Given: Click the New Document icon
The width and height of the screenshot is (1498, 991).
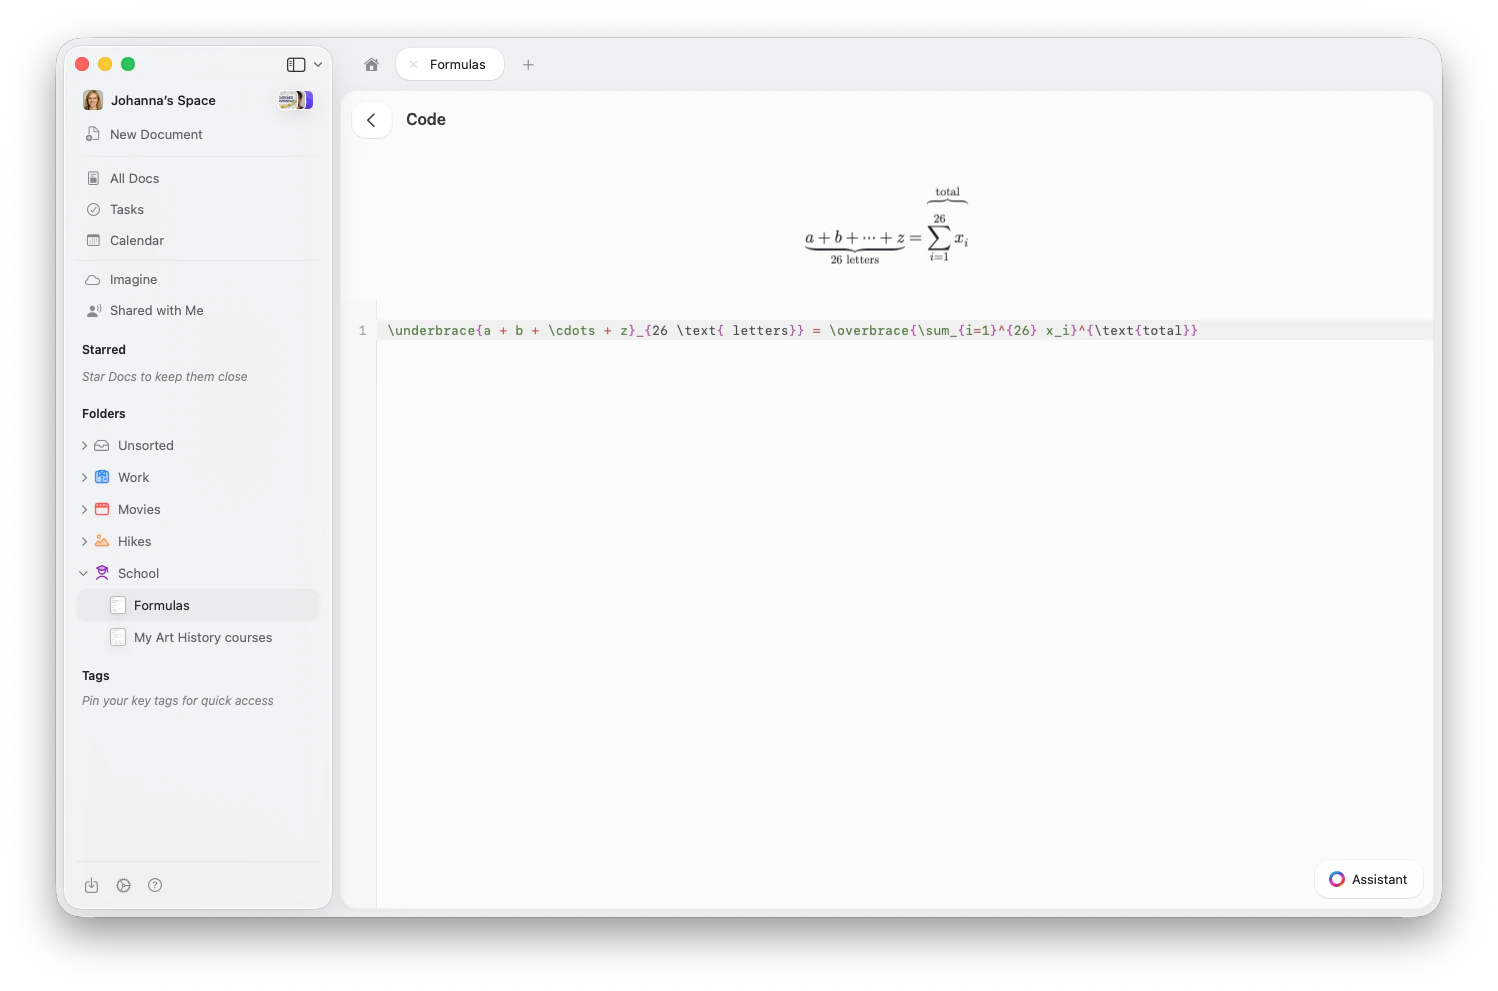Looking at the screenshot, I should pos(93,134).
